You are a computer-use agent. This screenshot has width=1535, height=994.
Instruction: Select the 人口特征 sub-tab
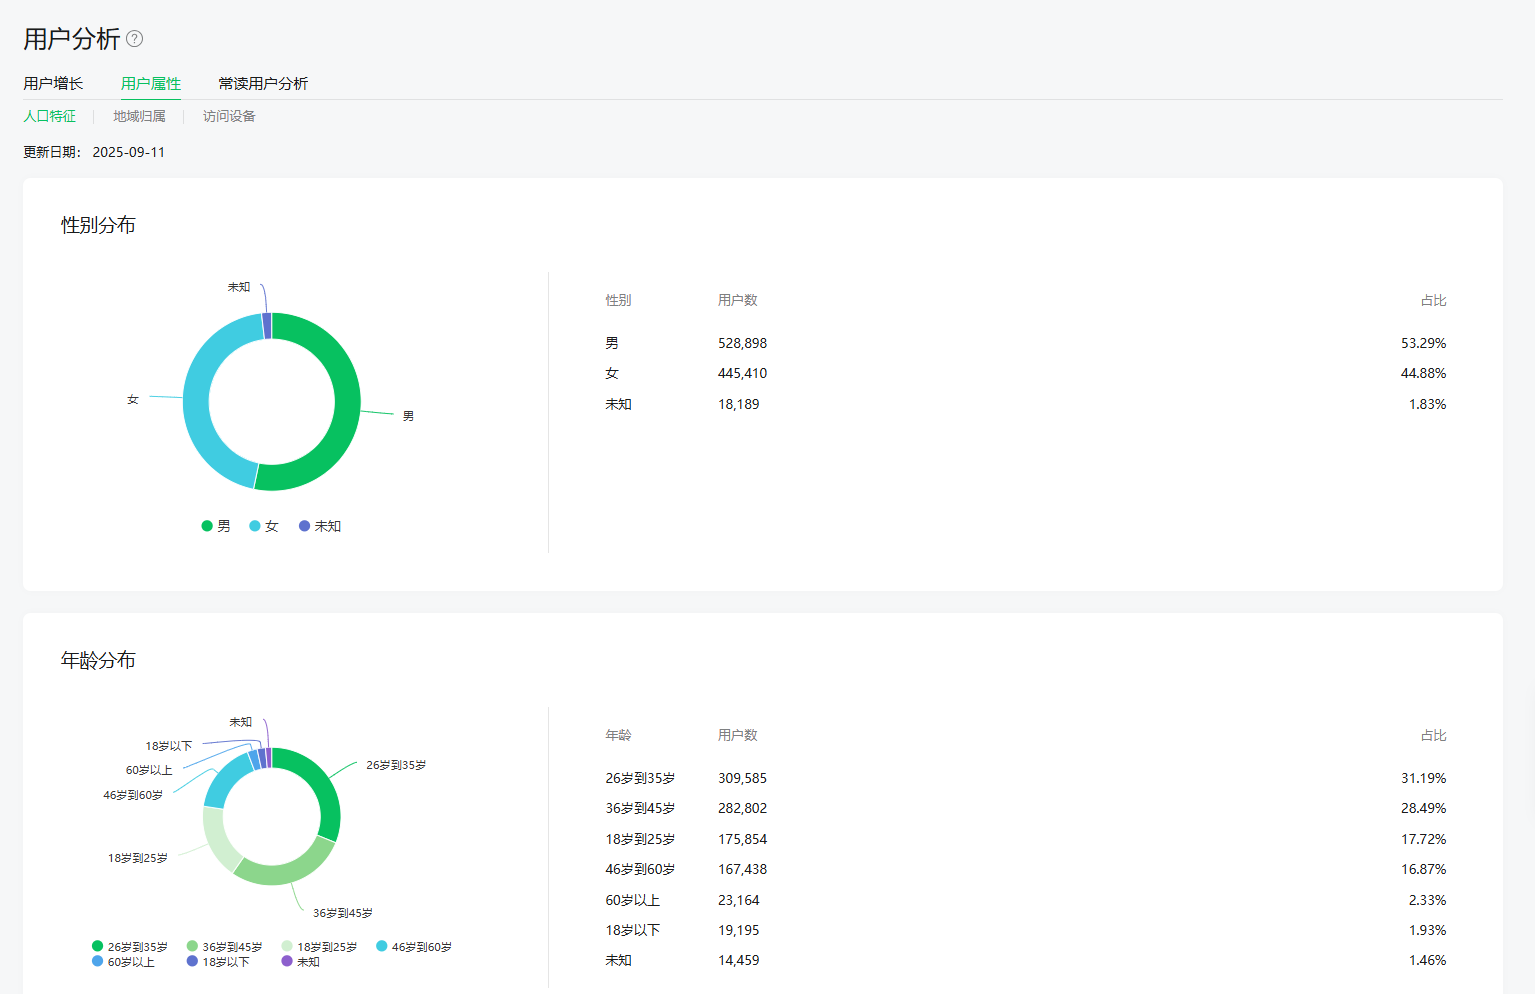[x=50, y=116]
